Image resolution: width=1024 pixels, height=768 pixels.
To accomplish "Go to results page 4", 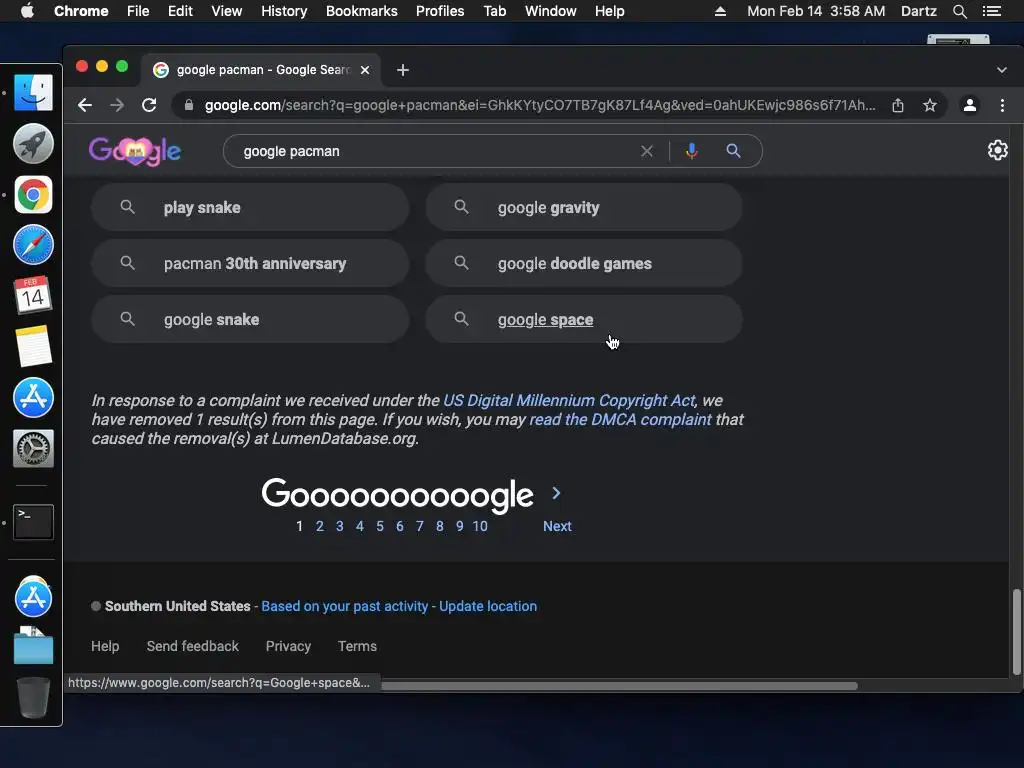I will [360, 526].
